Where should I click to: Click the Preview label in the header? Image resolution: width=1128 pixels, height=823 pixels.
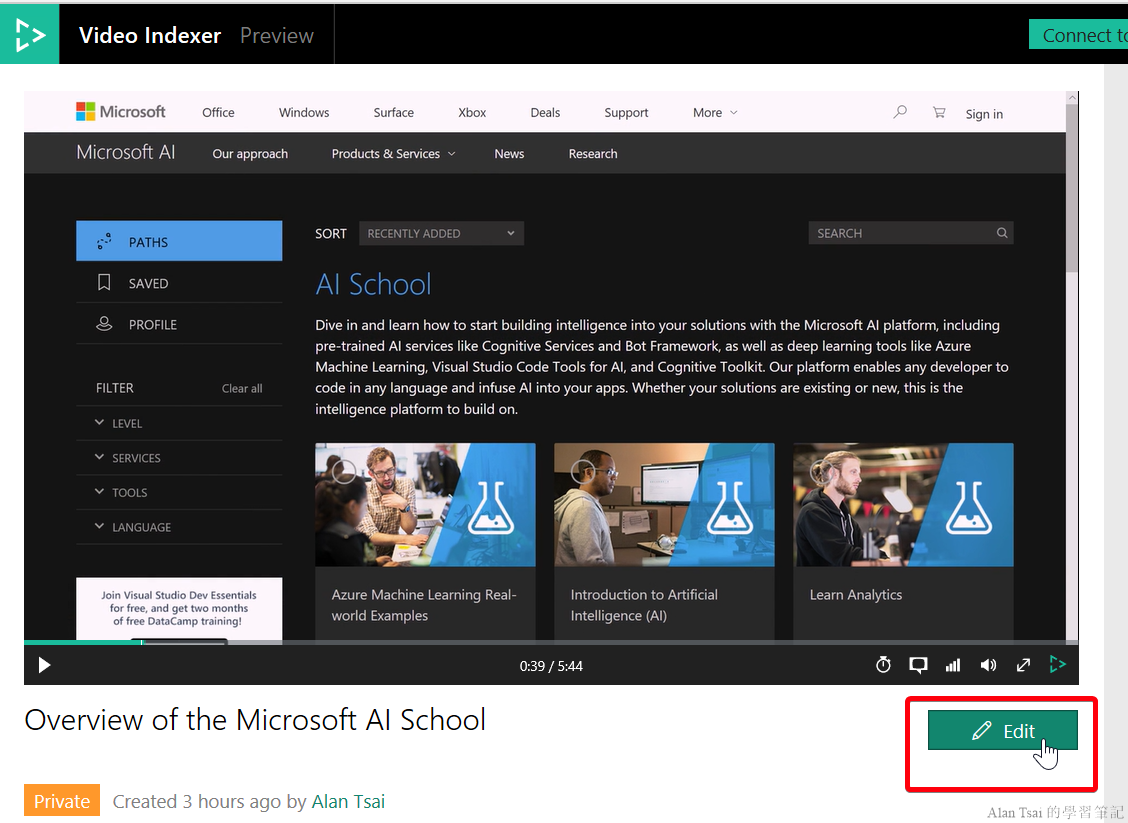click(x=277, y=35)
